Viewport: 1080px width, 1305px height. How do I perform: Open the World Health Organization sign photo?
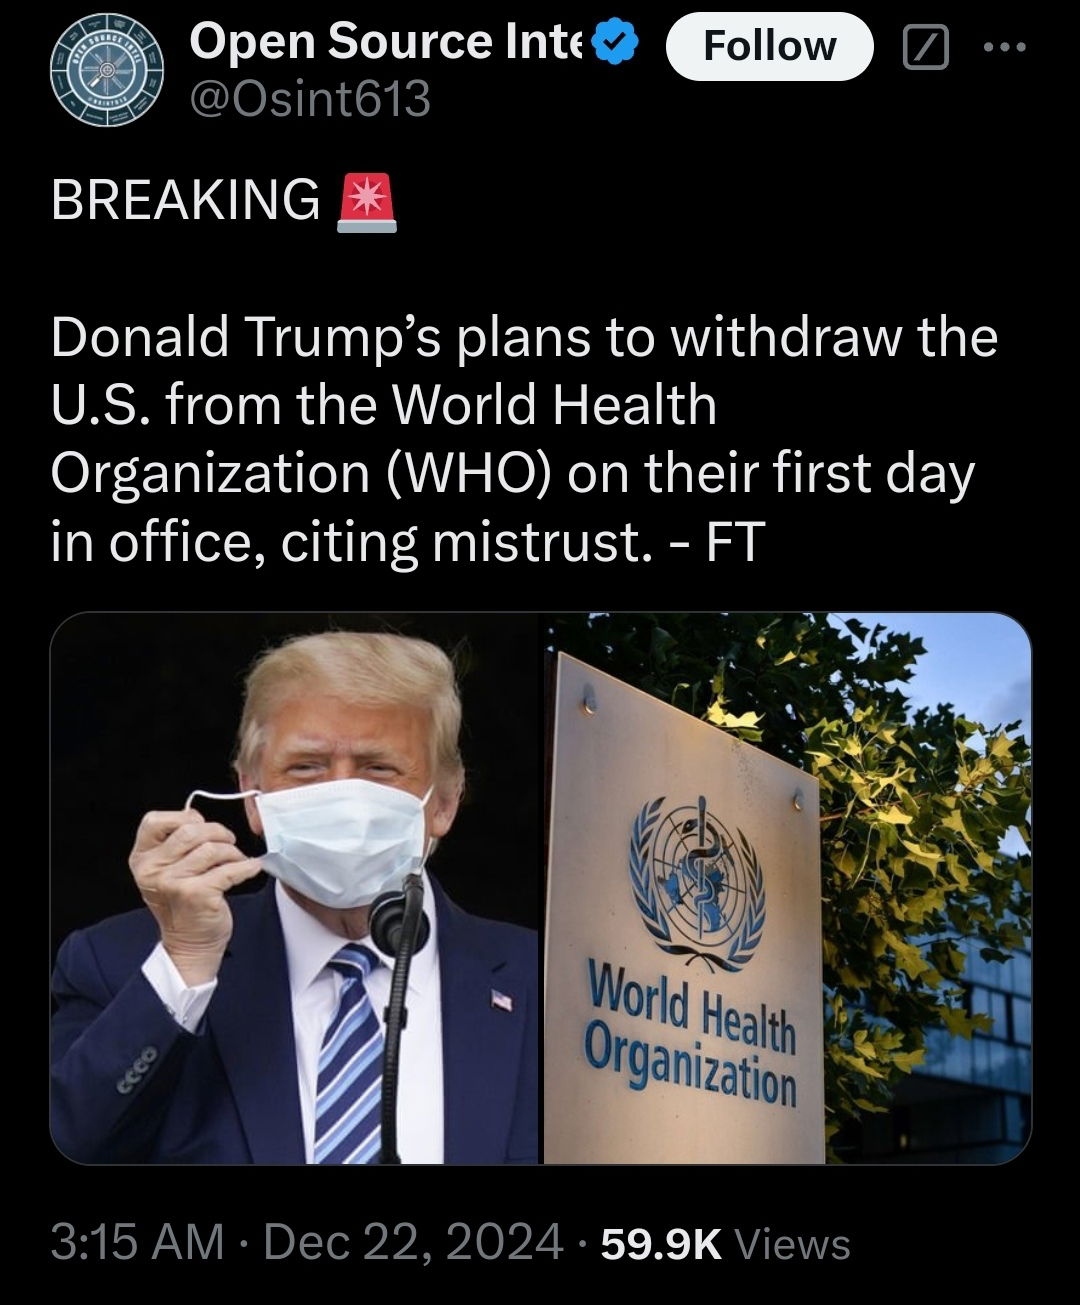click(x=787, y=889)
